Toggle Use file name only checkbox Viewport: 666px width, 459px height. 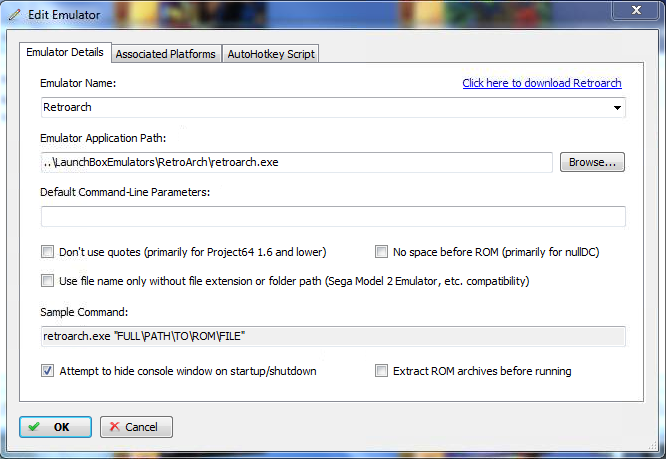pos(48,281)
